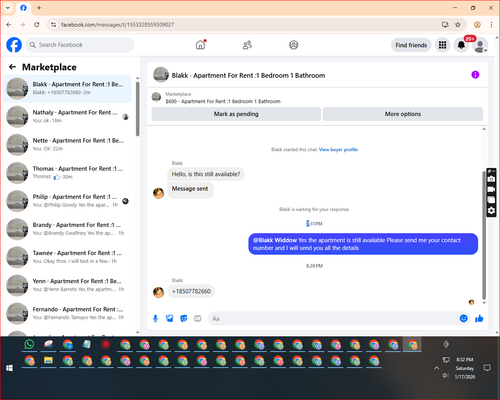Open the Tawnée conversation
This screenshot has height=400, width=500.
(67, 257)
